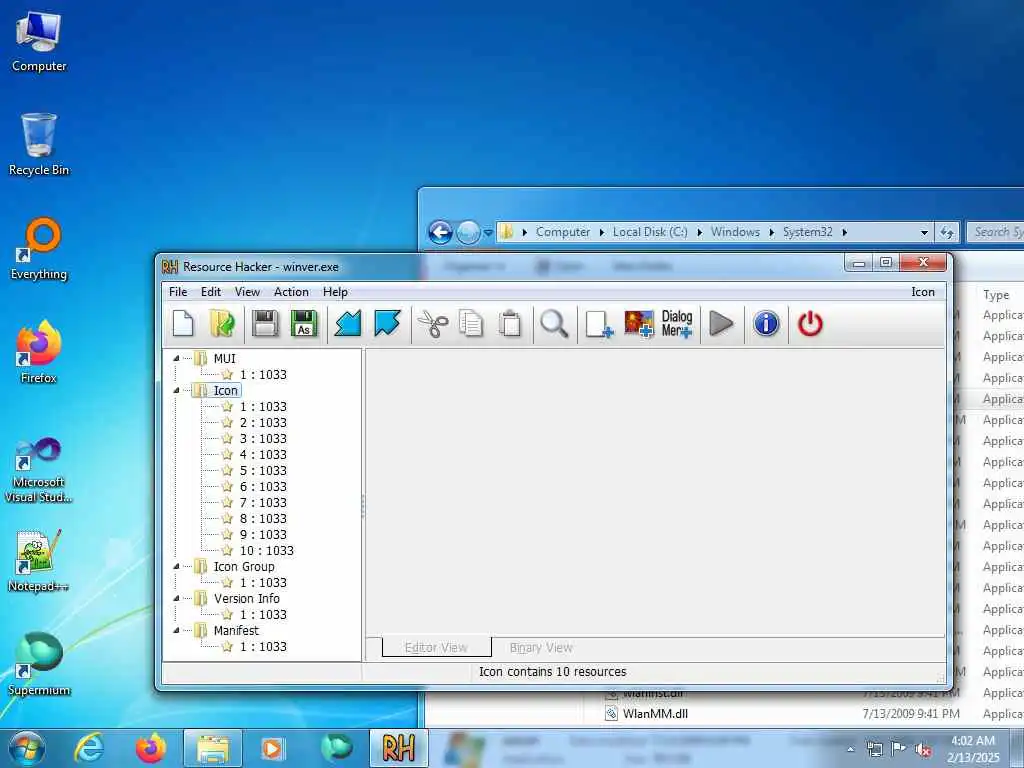Click Windows in Explorer address path
Image resolution: width=1024 pixels, height=768 pixels.
pyautogui.click(x=735, y=232)
